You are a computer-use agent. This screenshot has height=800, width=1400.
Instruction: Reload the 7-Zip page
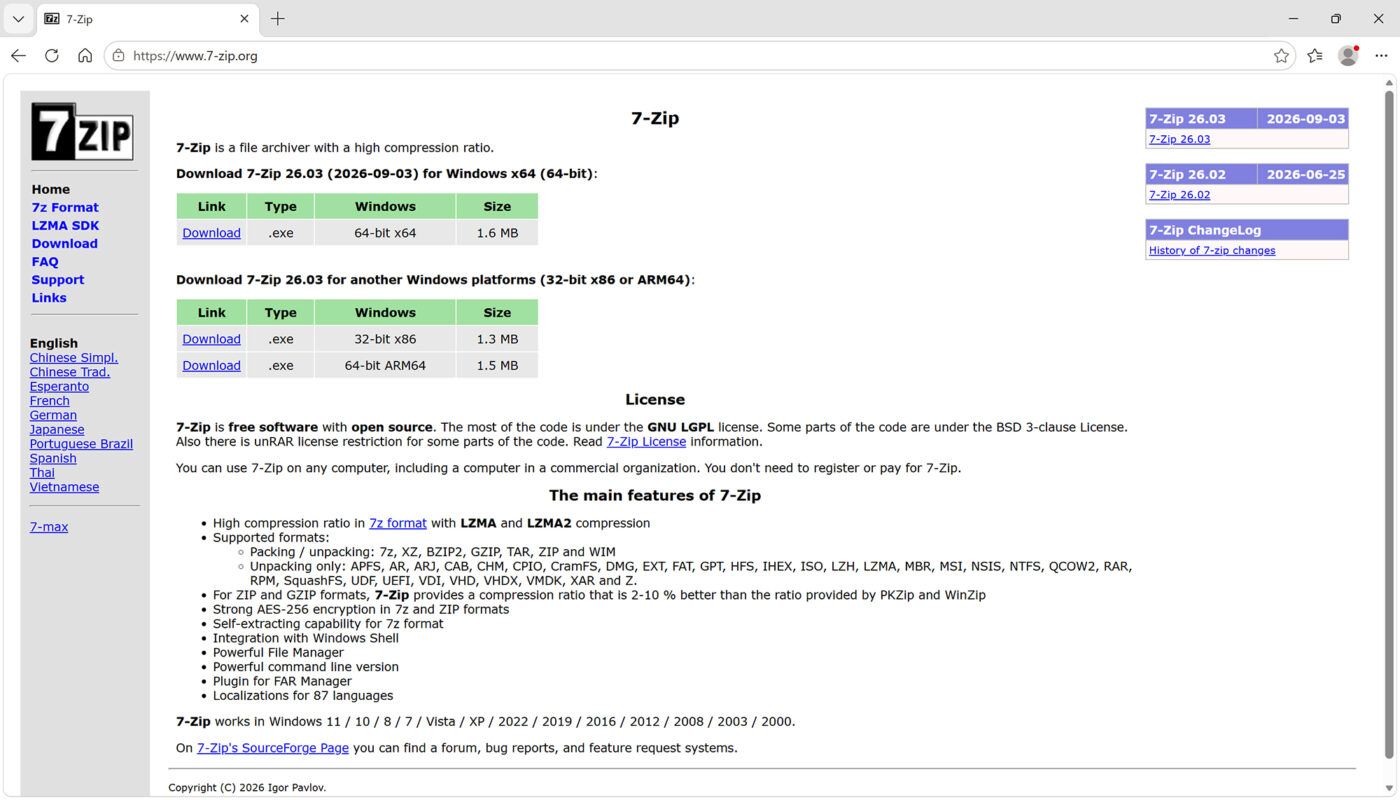pos(52,56)
